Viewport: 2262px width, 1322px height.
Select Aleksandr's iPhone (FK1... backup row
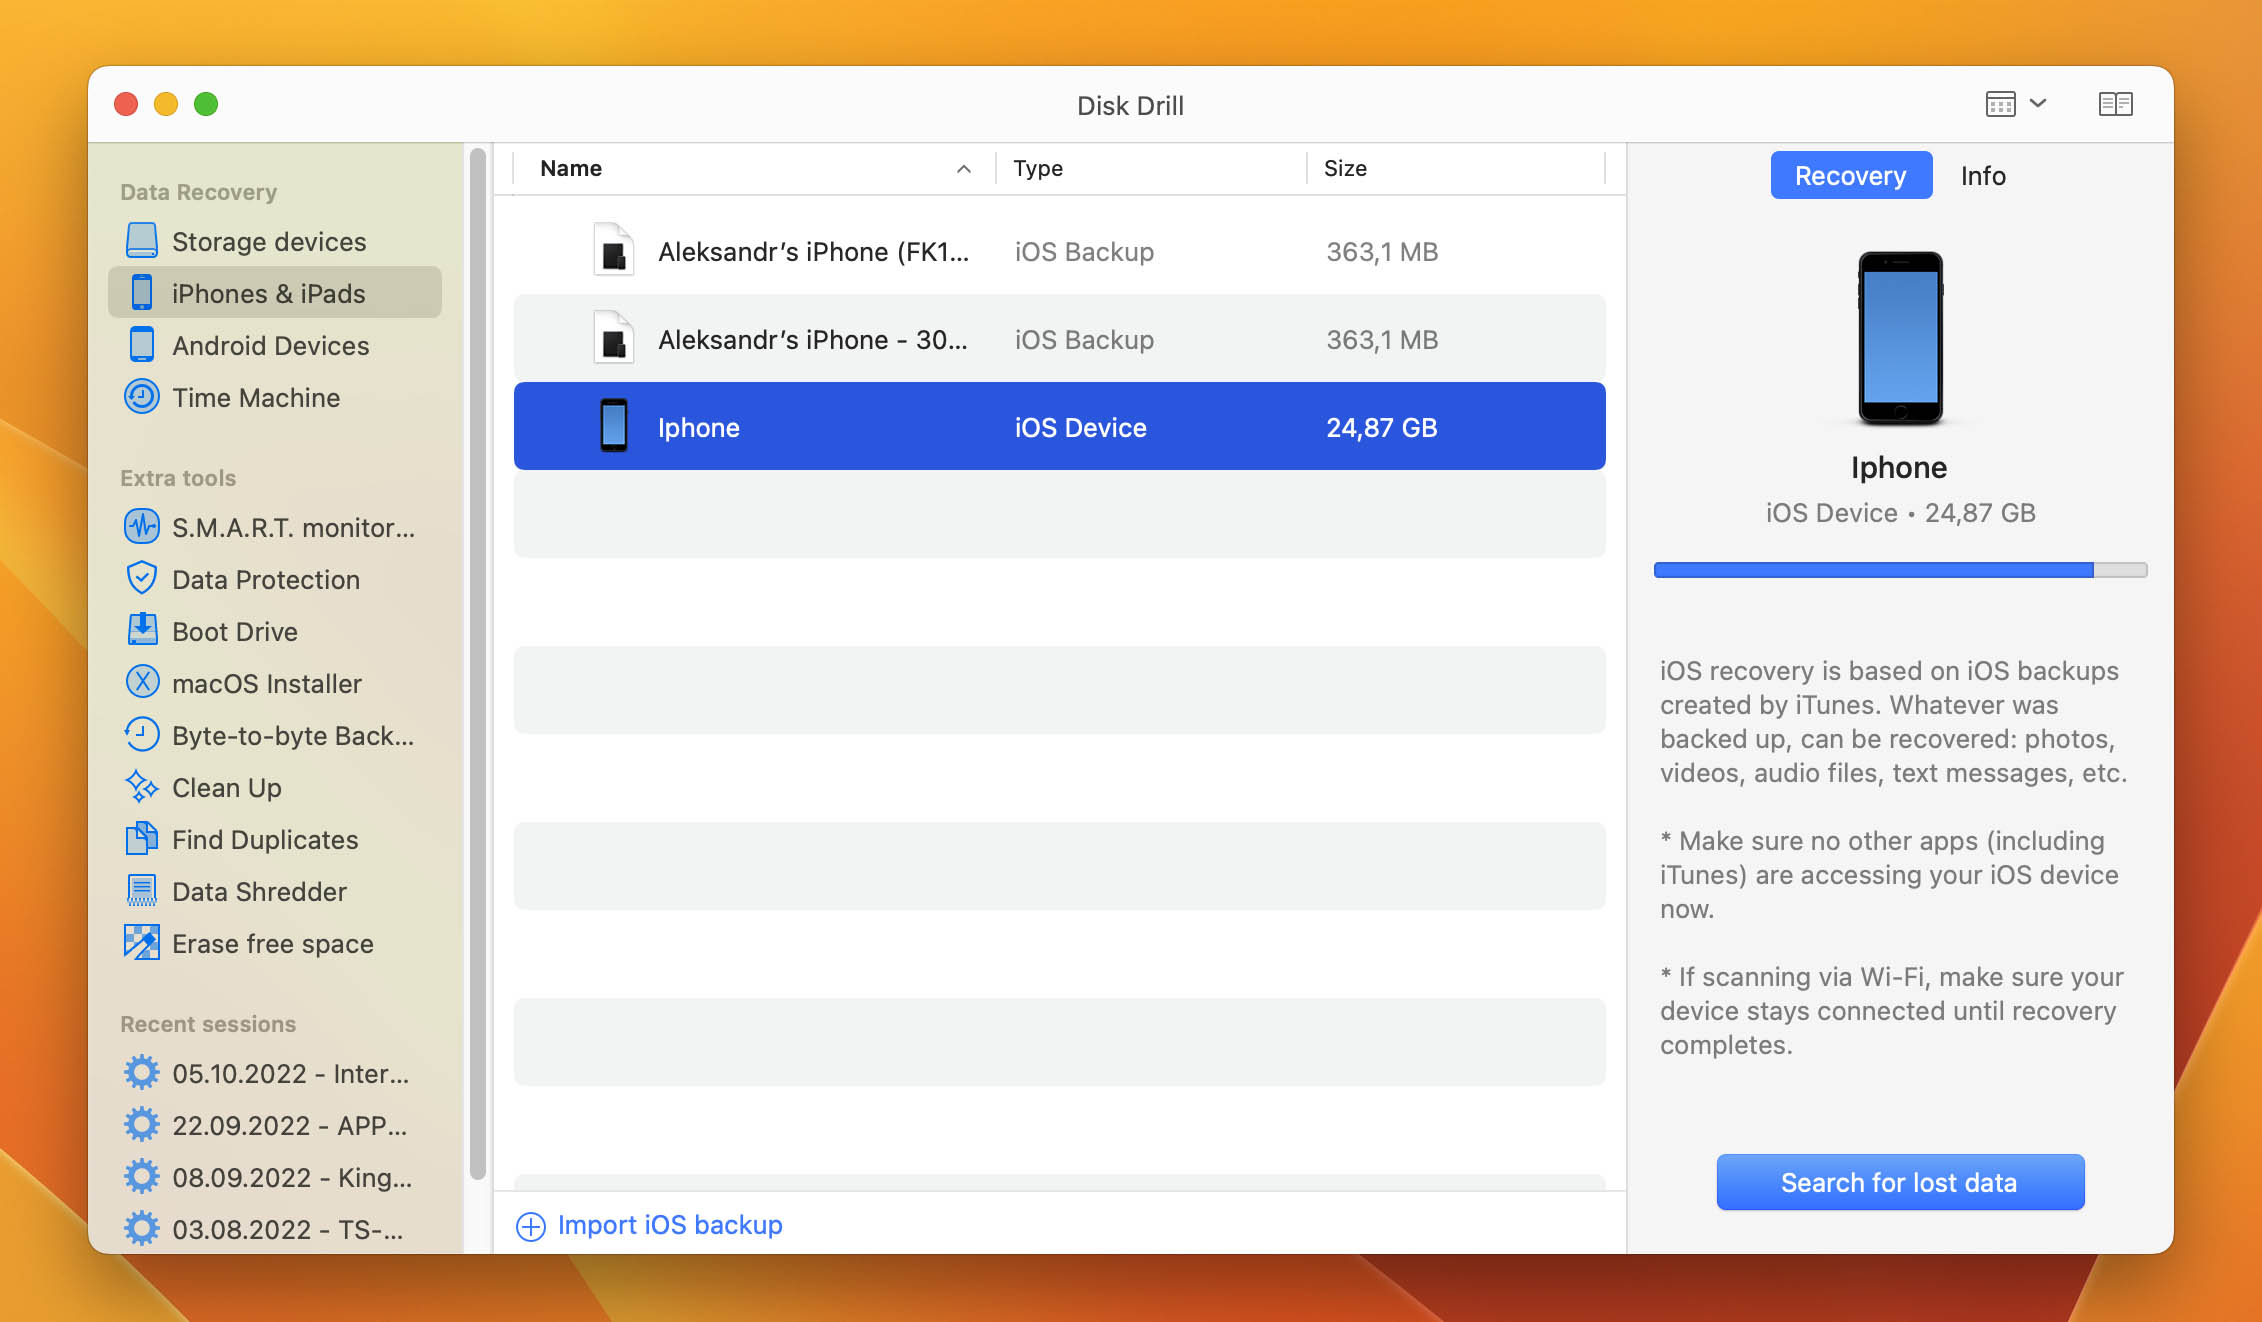click(x=1060, y=250)
